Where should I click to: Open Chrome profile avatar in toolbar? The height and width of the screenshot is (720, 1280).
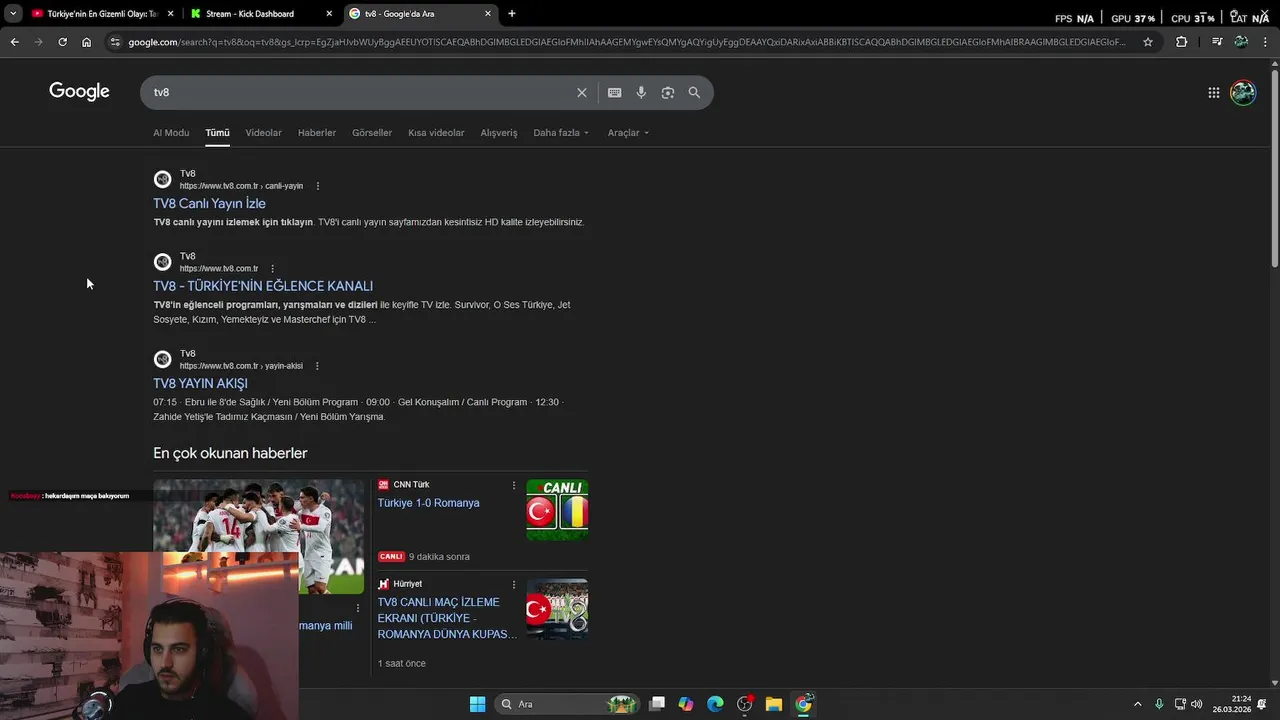pos(1241,42)
